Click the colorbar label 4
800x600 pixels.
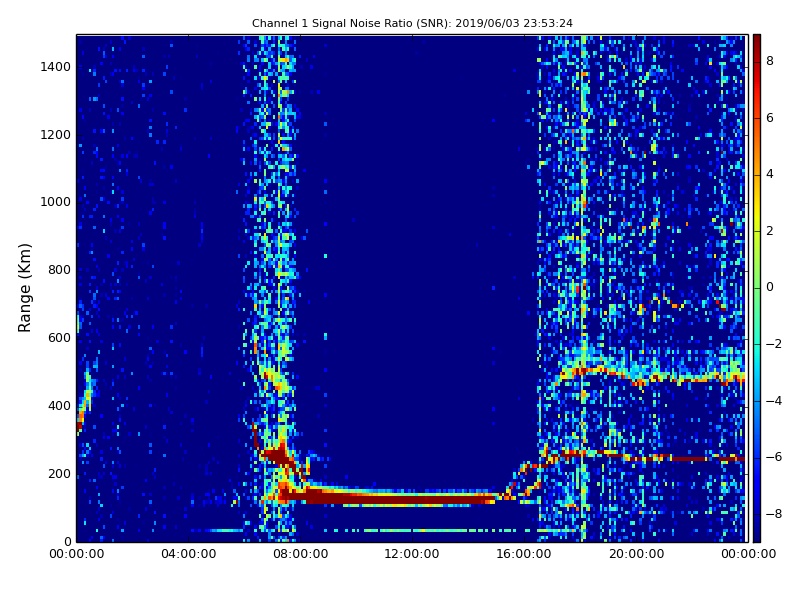coord(770,174)
